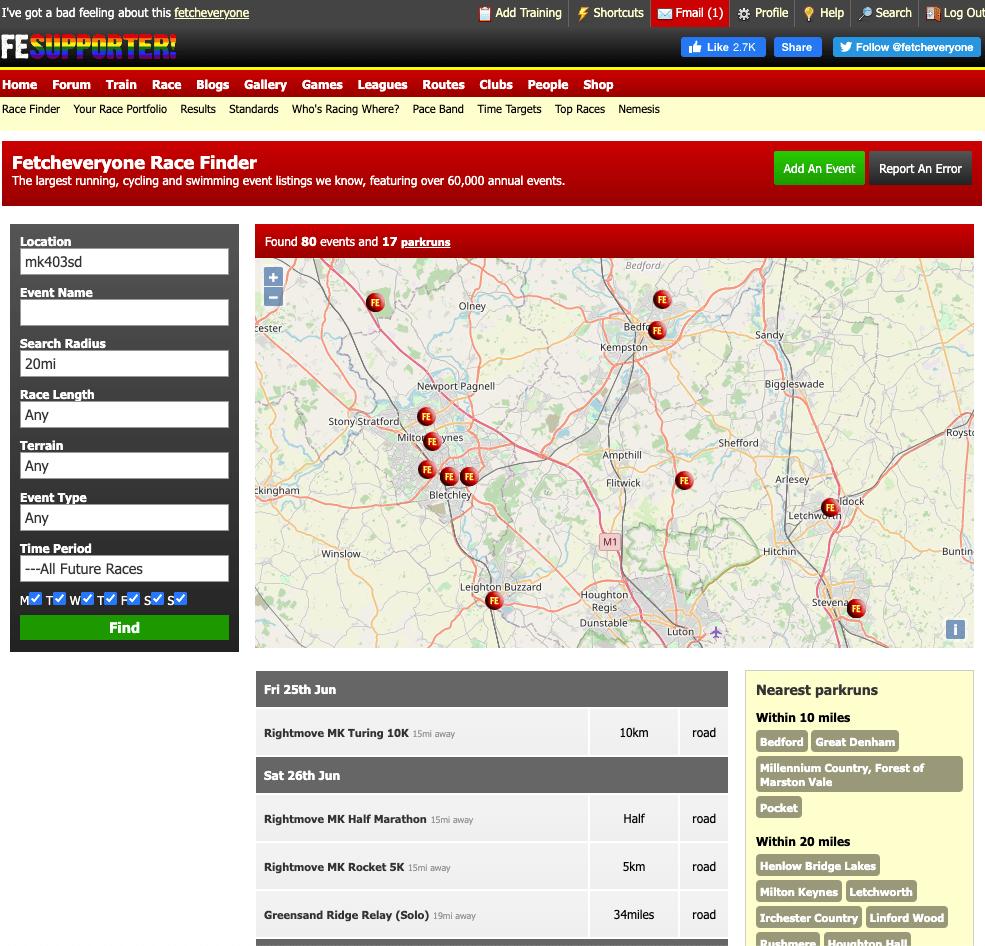The height and width of the screenshot is (946, 985).
Task: Untick the Friday checkbox
Action: (x=133, y=599)
